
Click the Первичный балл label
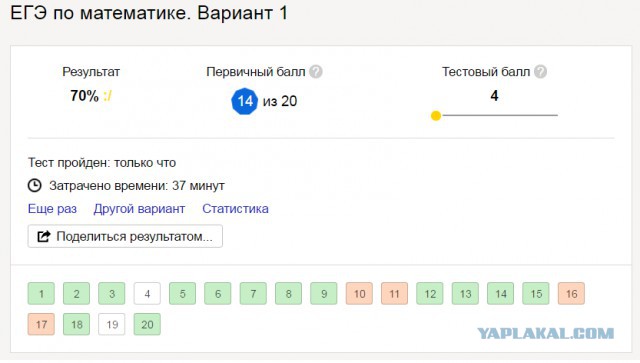coord(256,72)
